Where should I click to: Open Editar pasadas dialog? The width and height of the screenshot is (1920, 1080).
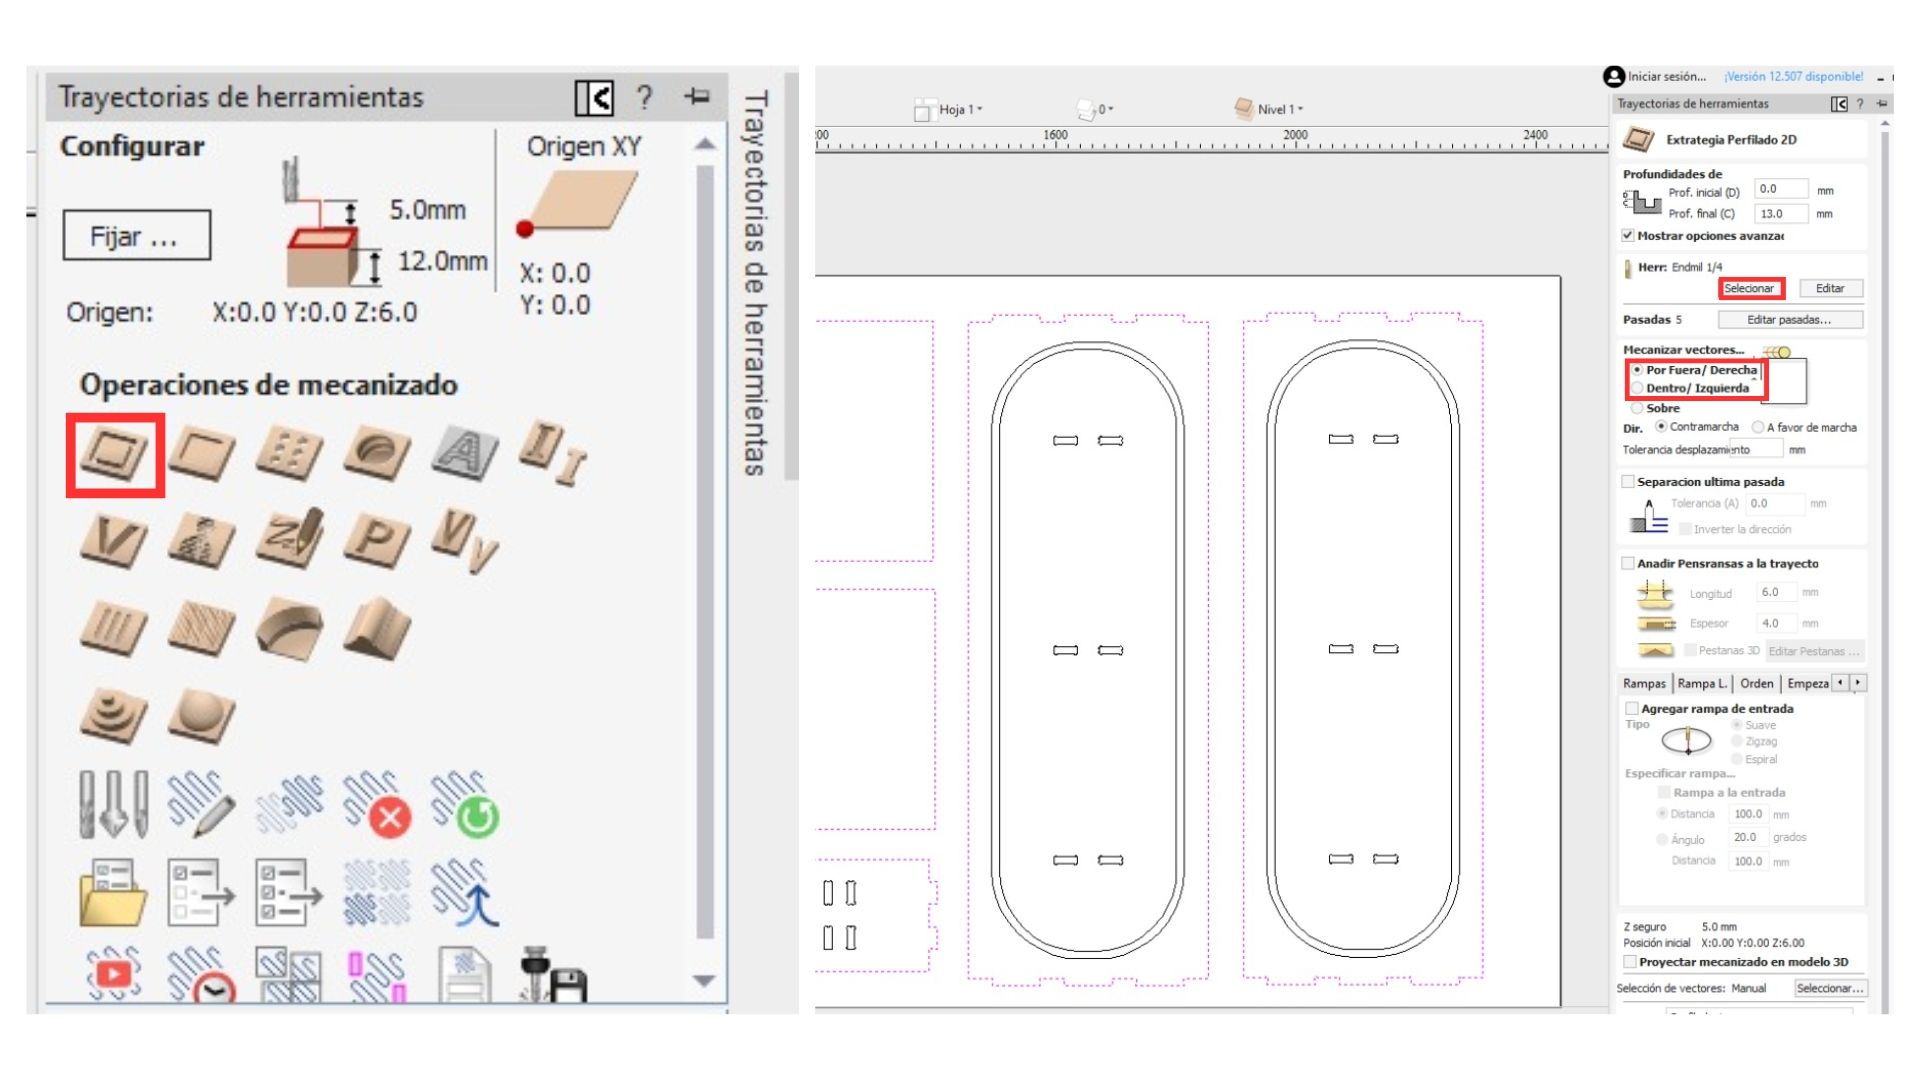click(x=1789, y=320)
